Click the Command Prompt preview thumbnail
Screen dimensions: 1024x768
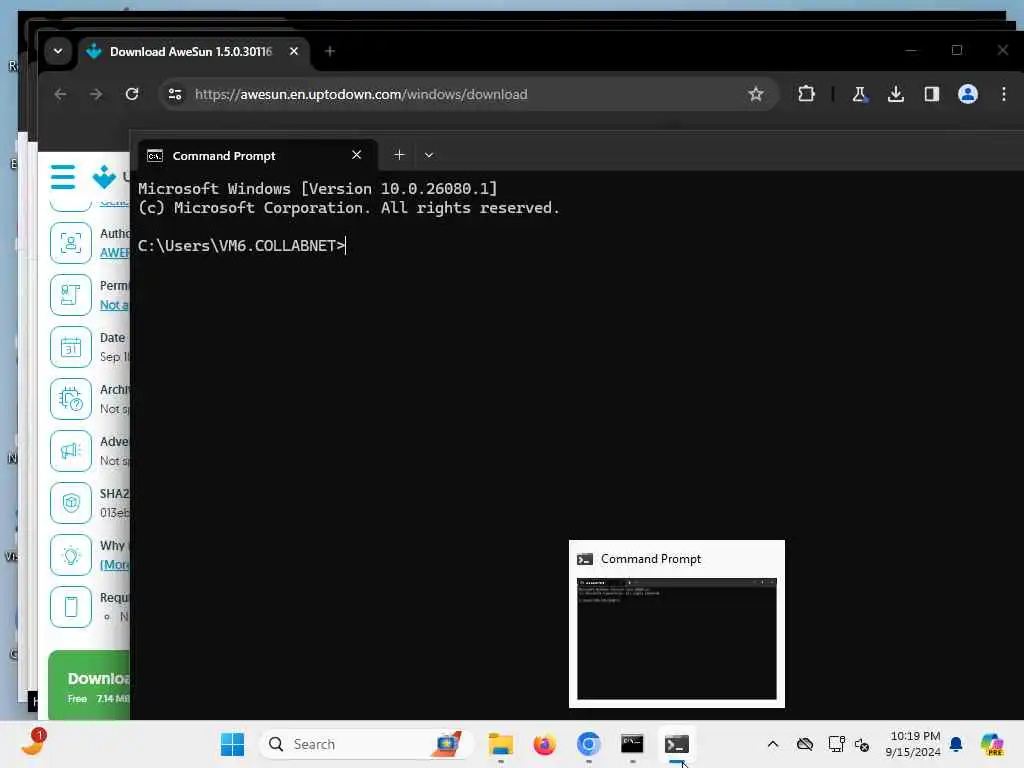[x=677, y=639]
